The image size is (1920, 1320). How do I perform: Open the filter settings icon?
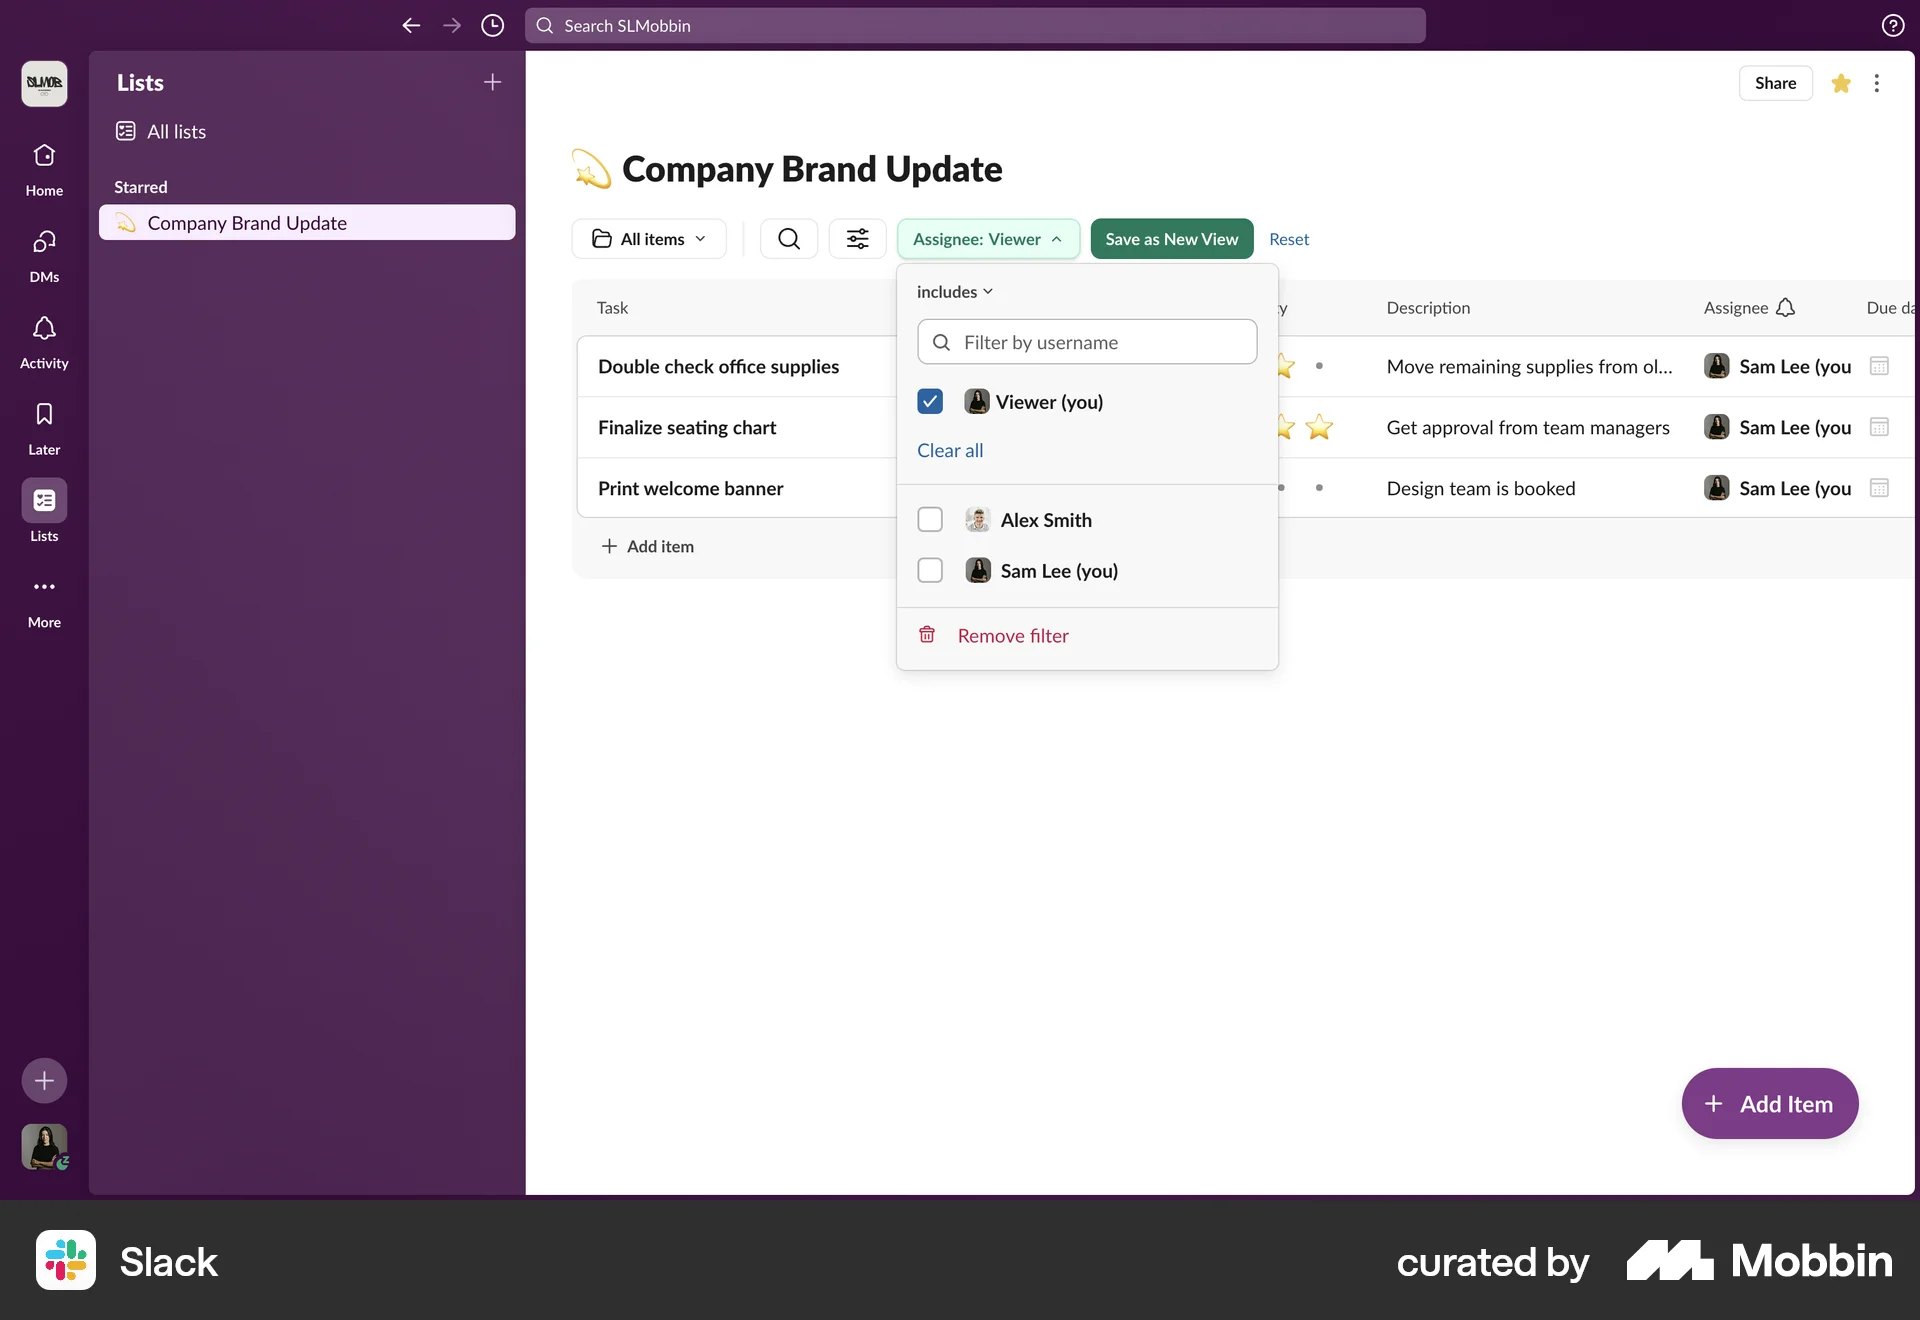pyautogui.click(x=857, y=238)
